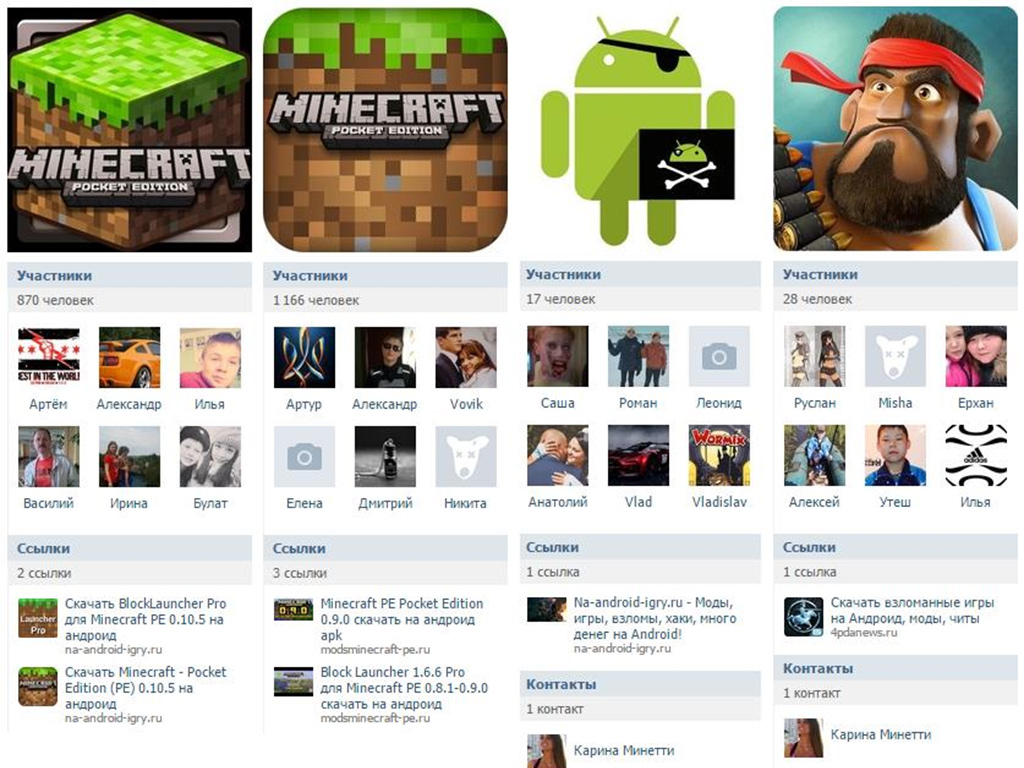Follow the Na-android-igry.ru mods link
The width and height of the screenshot is (1024, 768).
655,618
